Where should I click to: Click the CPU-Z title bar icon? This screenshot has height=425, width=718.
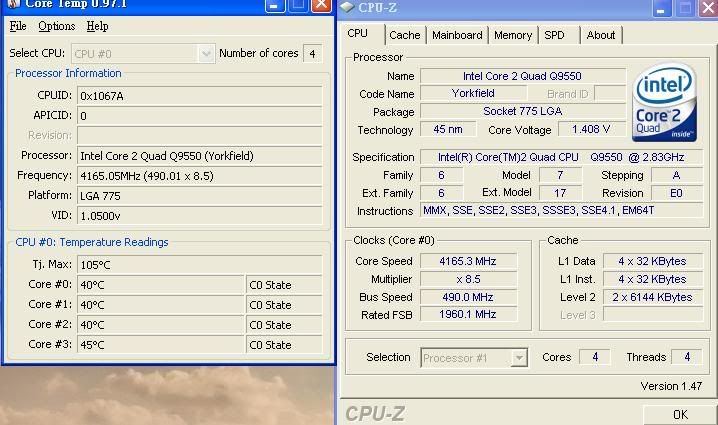[347, 8]
